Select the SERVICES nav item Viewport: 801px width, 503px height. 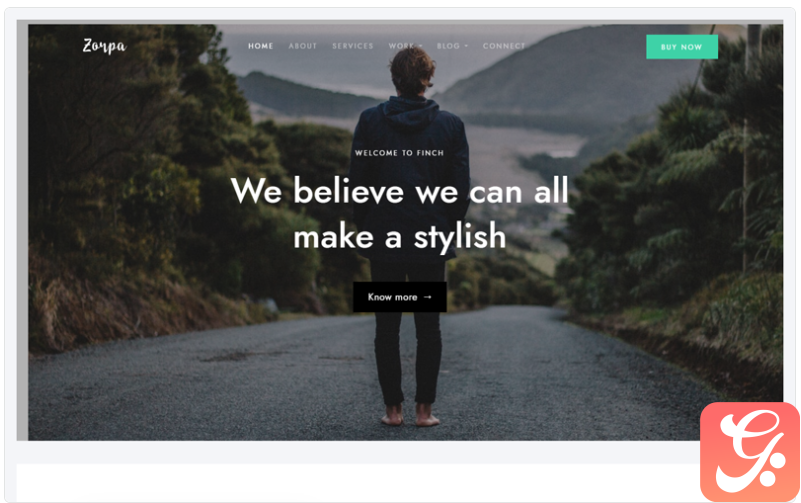[x=352, y=46]
